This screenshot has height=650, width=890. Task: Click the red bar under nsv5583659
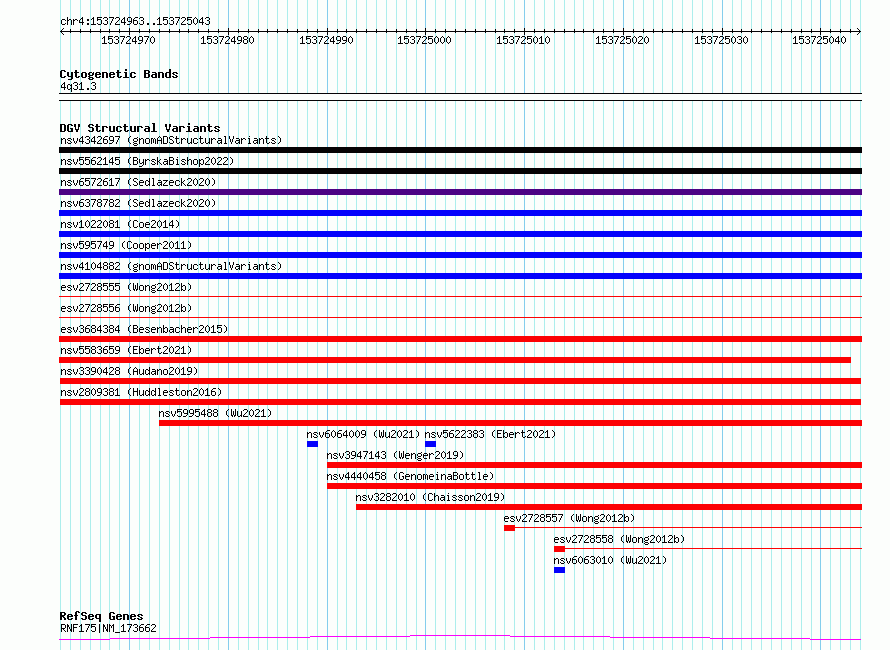coord(455,360)
